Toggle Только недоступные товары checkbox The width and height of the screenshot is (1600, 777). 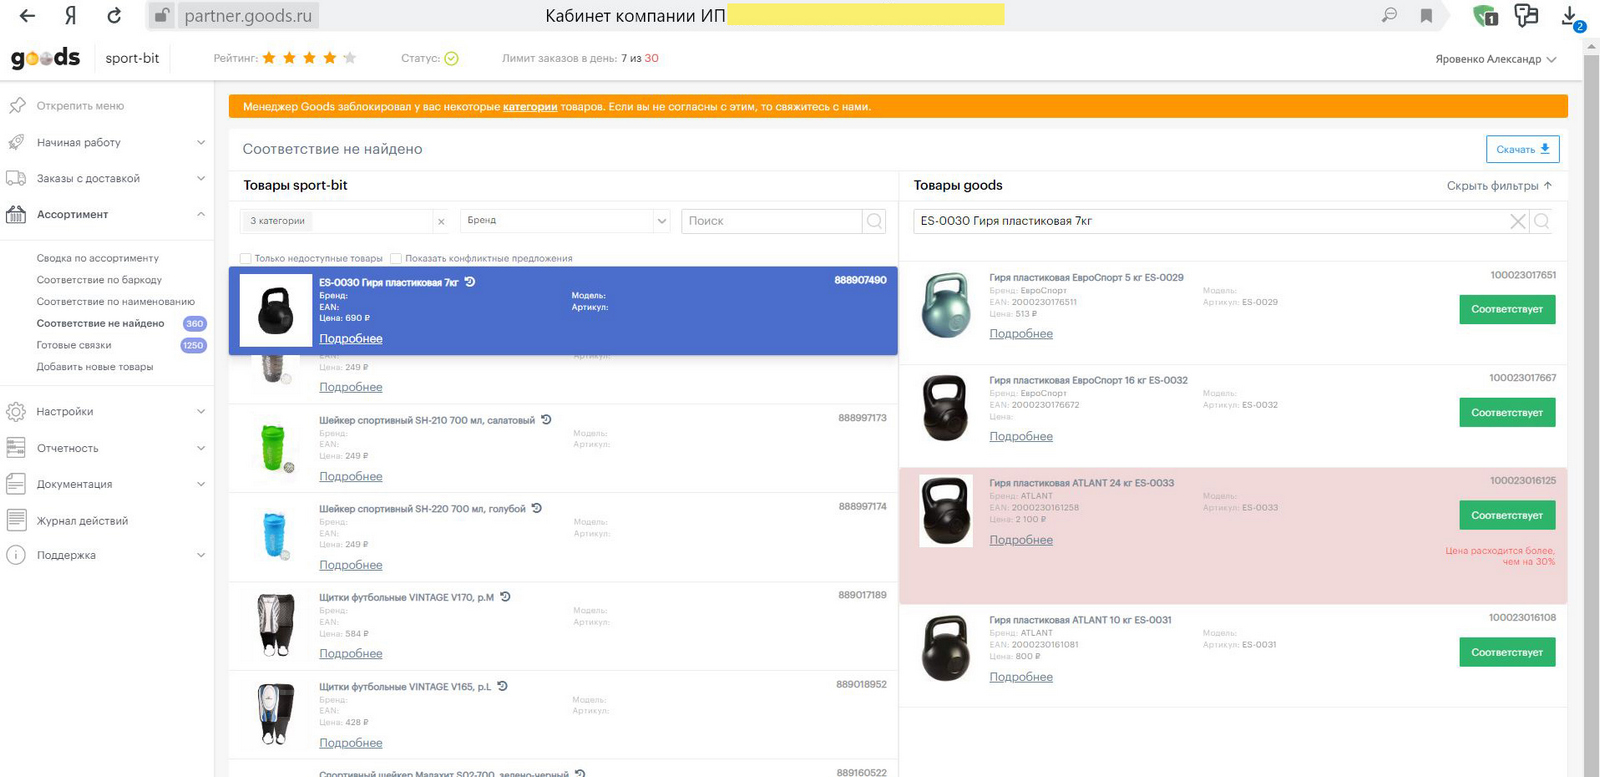point(245,258)
